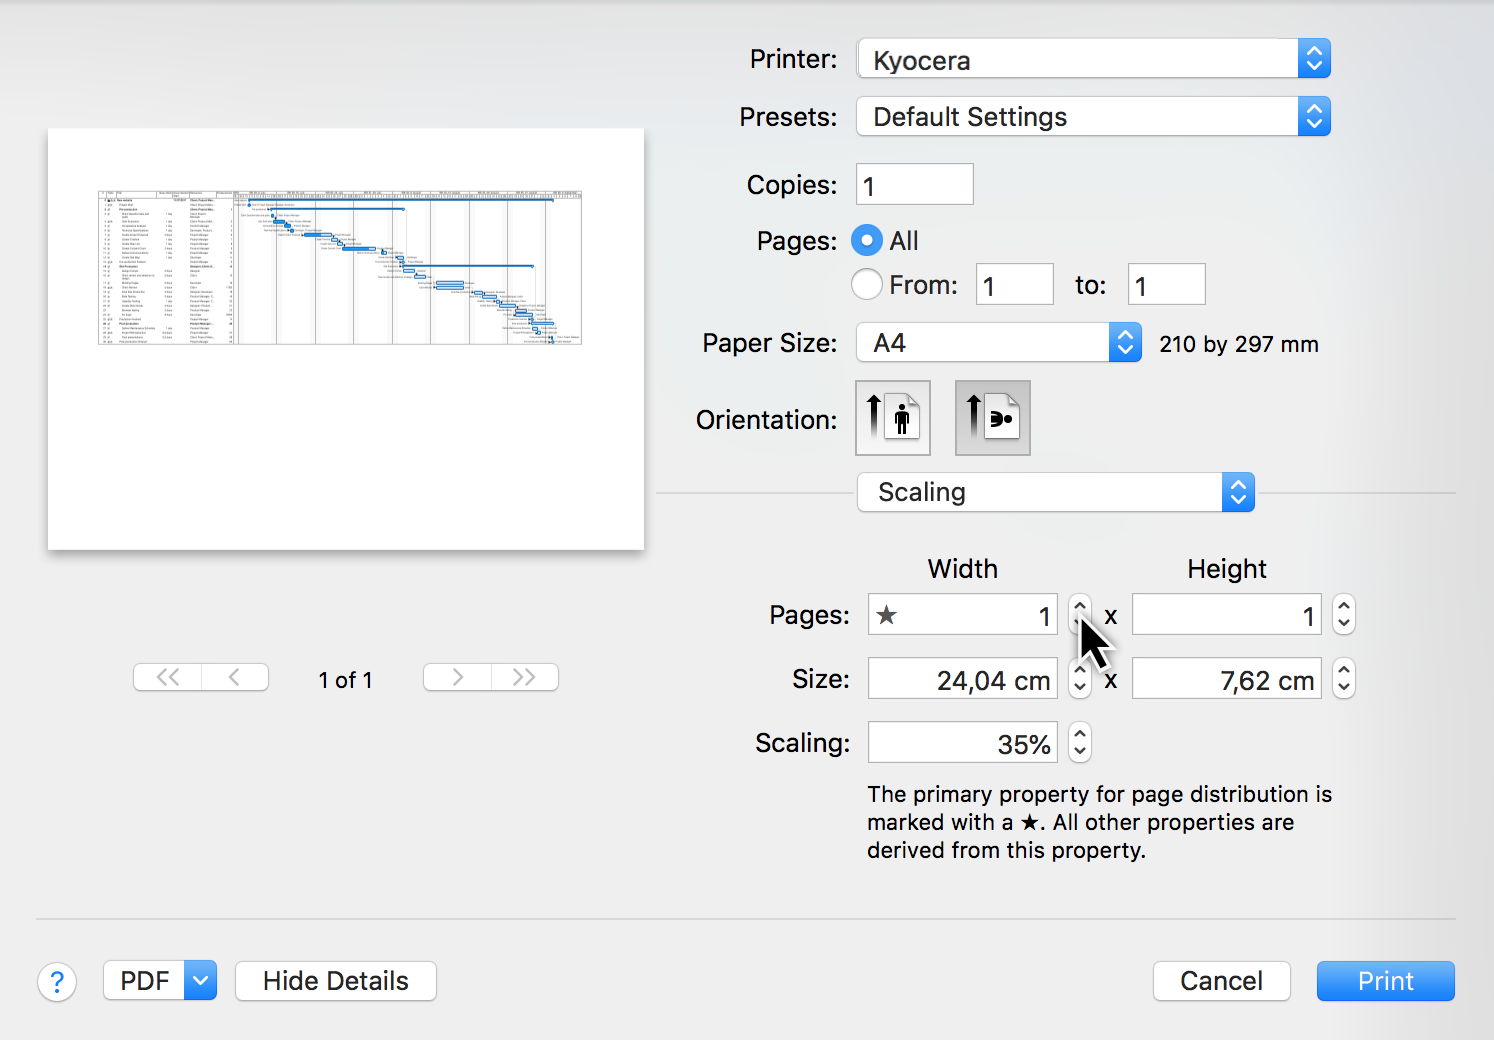This screenshot has width=1494, height=1040.
Task: Go to the previous preview page
Action: 235,677
